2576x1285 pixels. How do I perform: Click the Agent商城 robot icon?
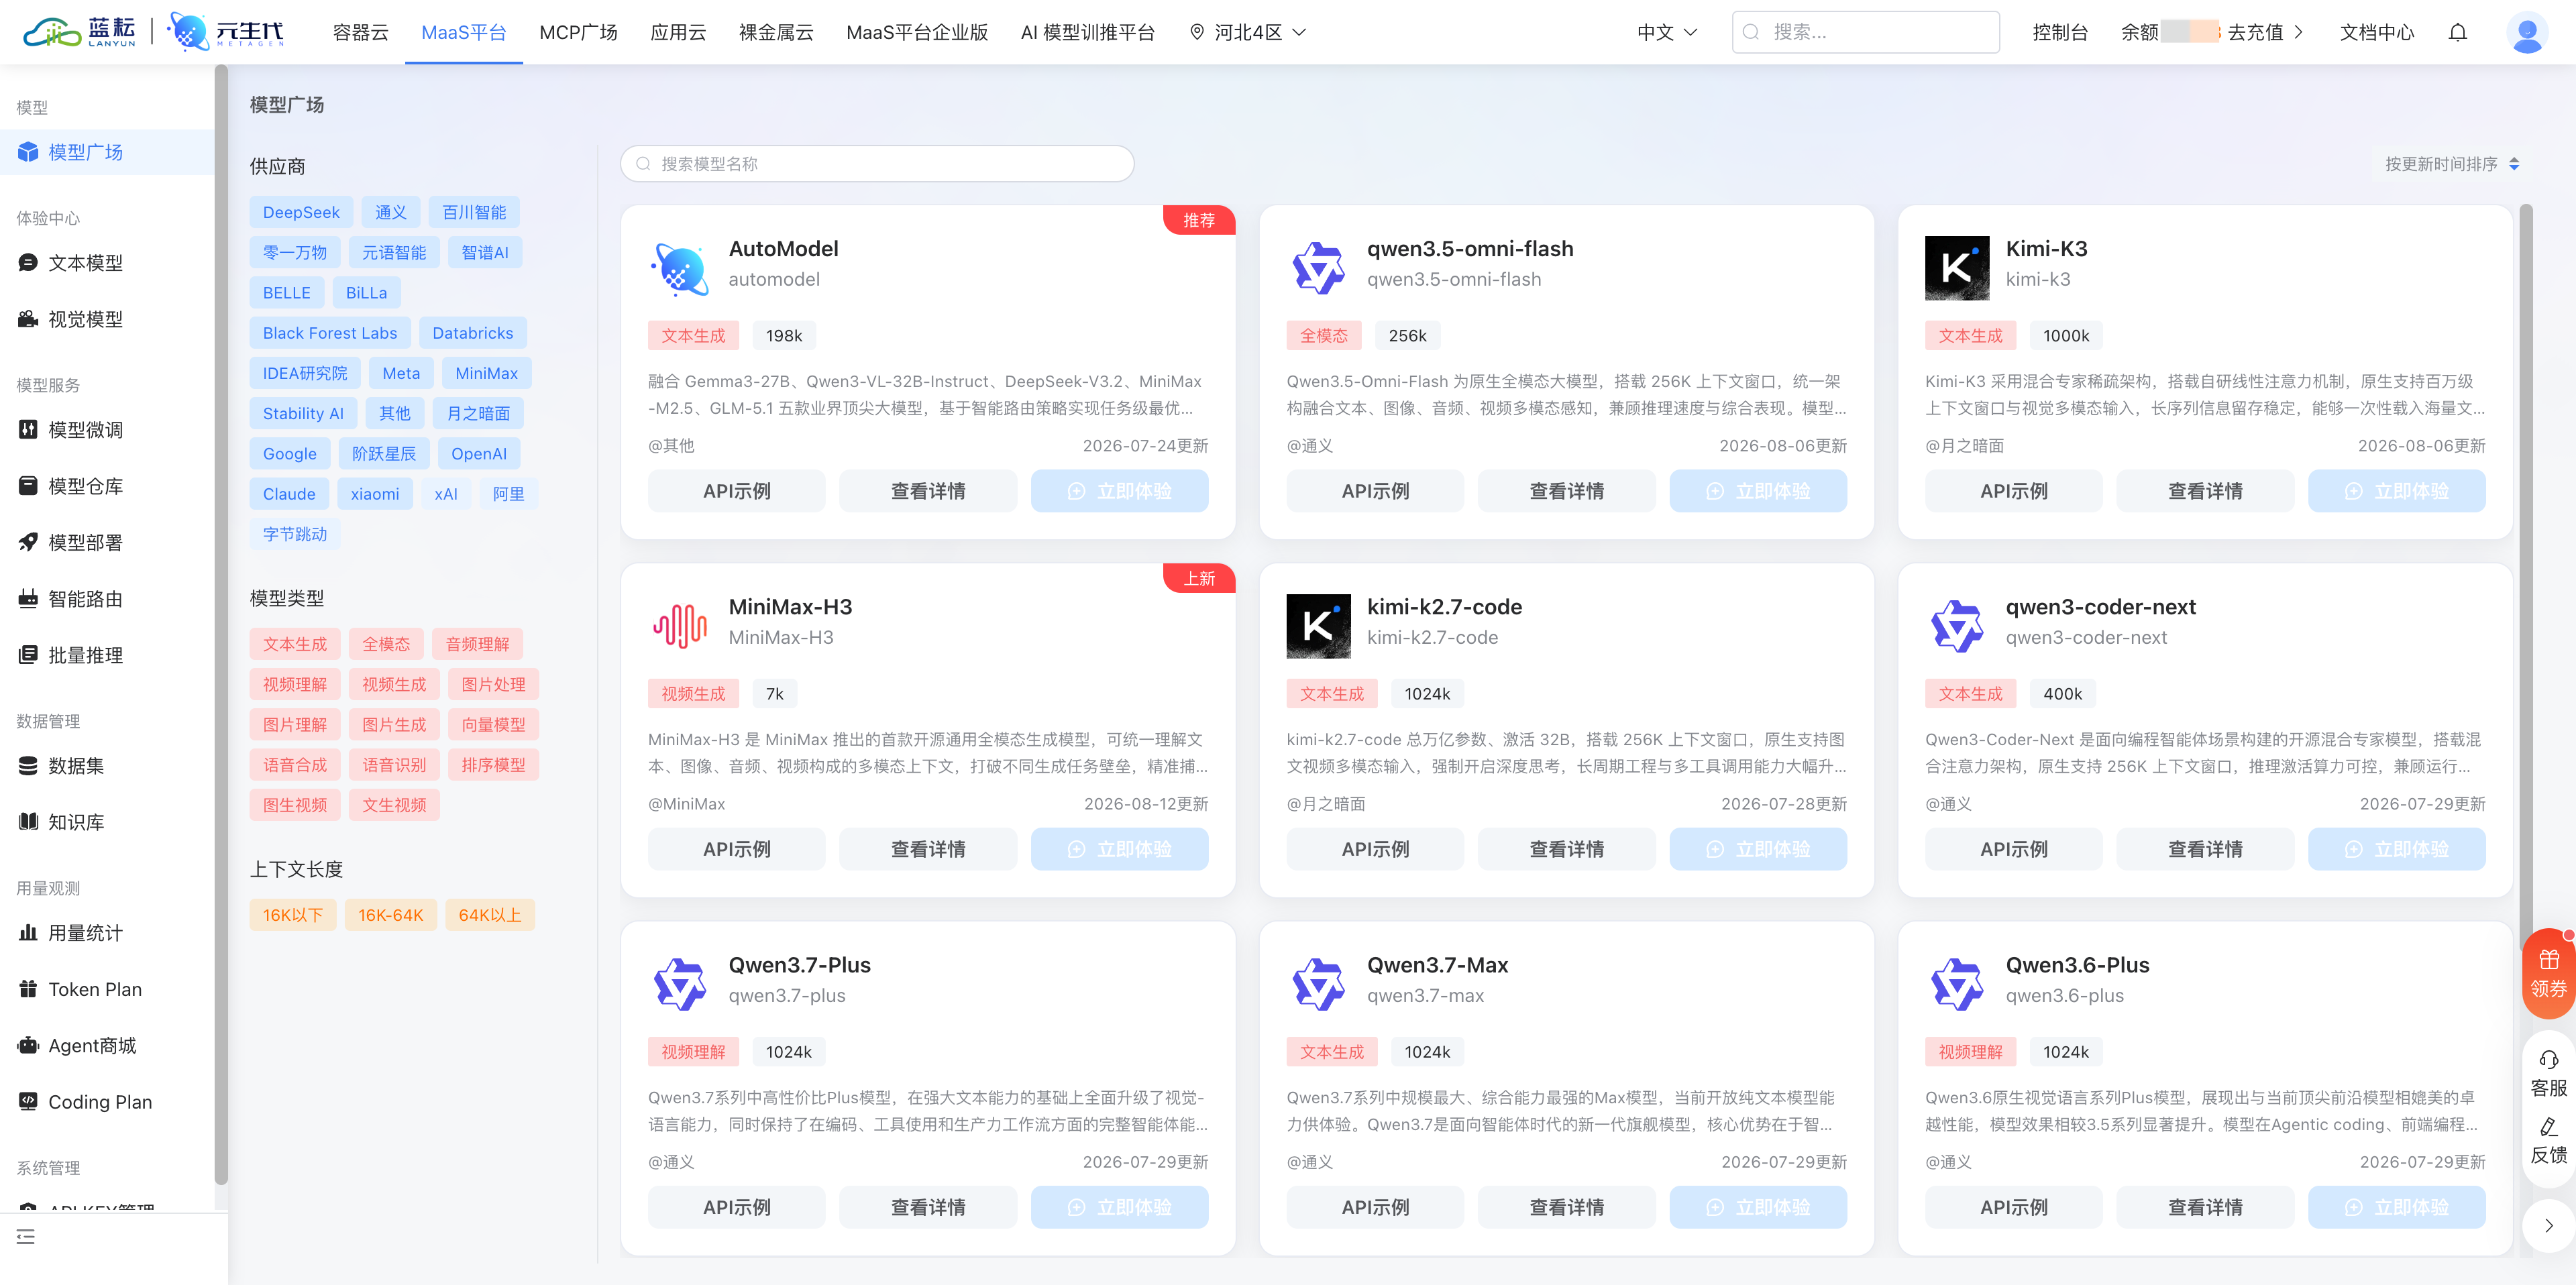(x=28, y=1045)
